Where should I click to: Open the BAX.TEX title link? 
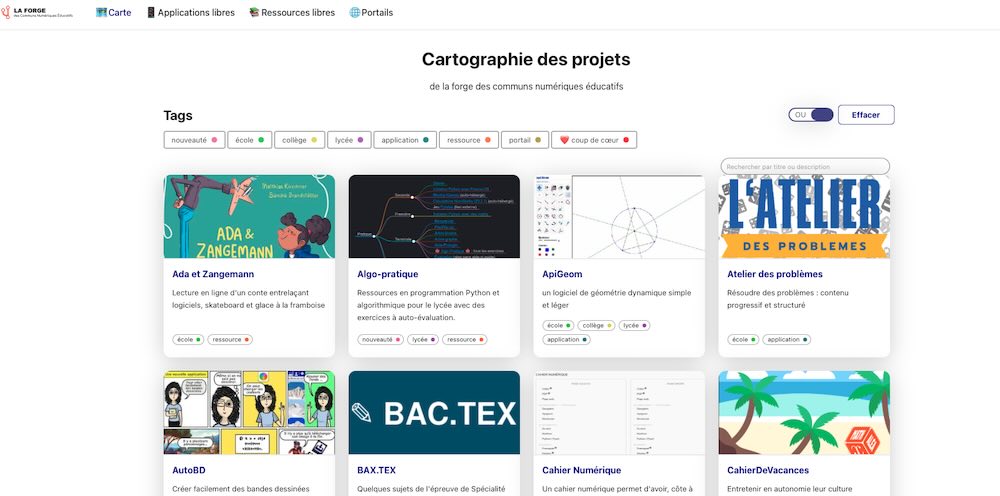(x=376, y=470)
